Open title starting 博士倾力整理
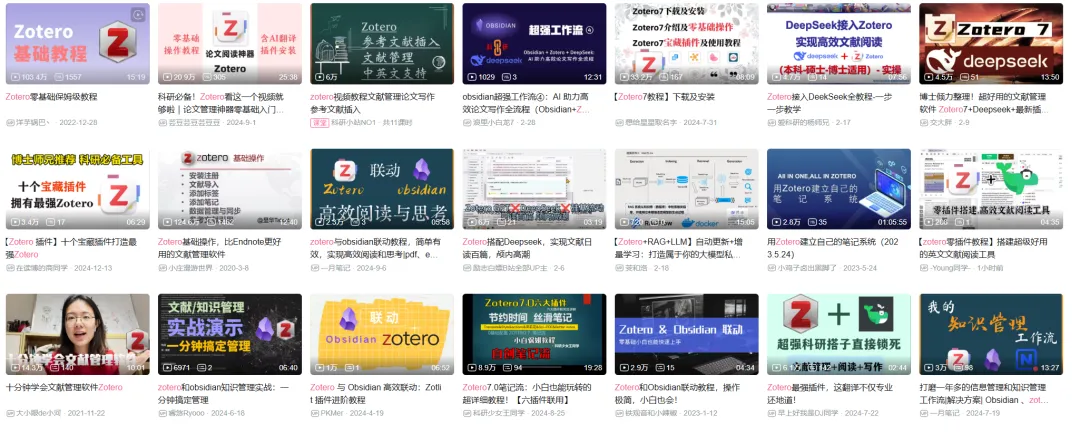Screen dimensions: 1080x433 [x=984, y=103]
